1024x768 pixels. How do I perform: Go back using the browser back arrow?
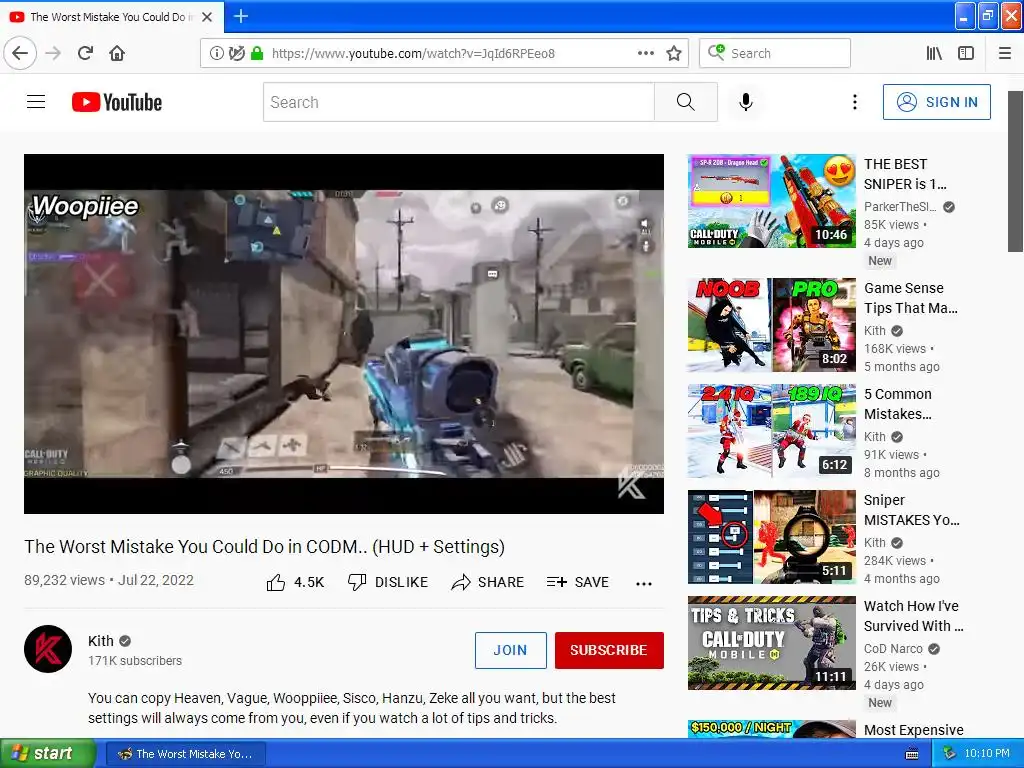[20, 53]
